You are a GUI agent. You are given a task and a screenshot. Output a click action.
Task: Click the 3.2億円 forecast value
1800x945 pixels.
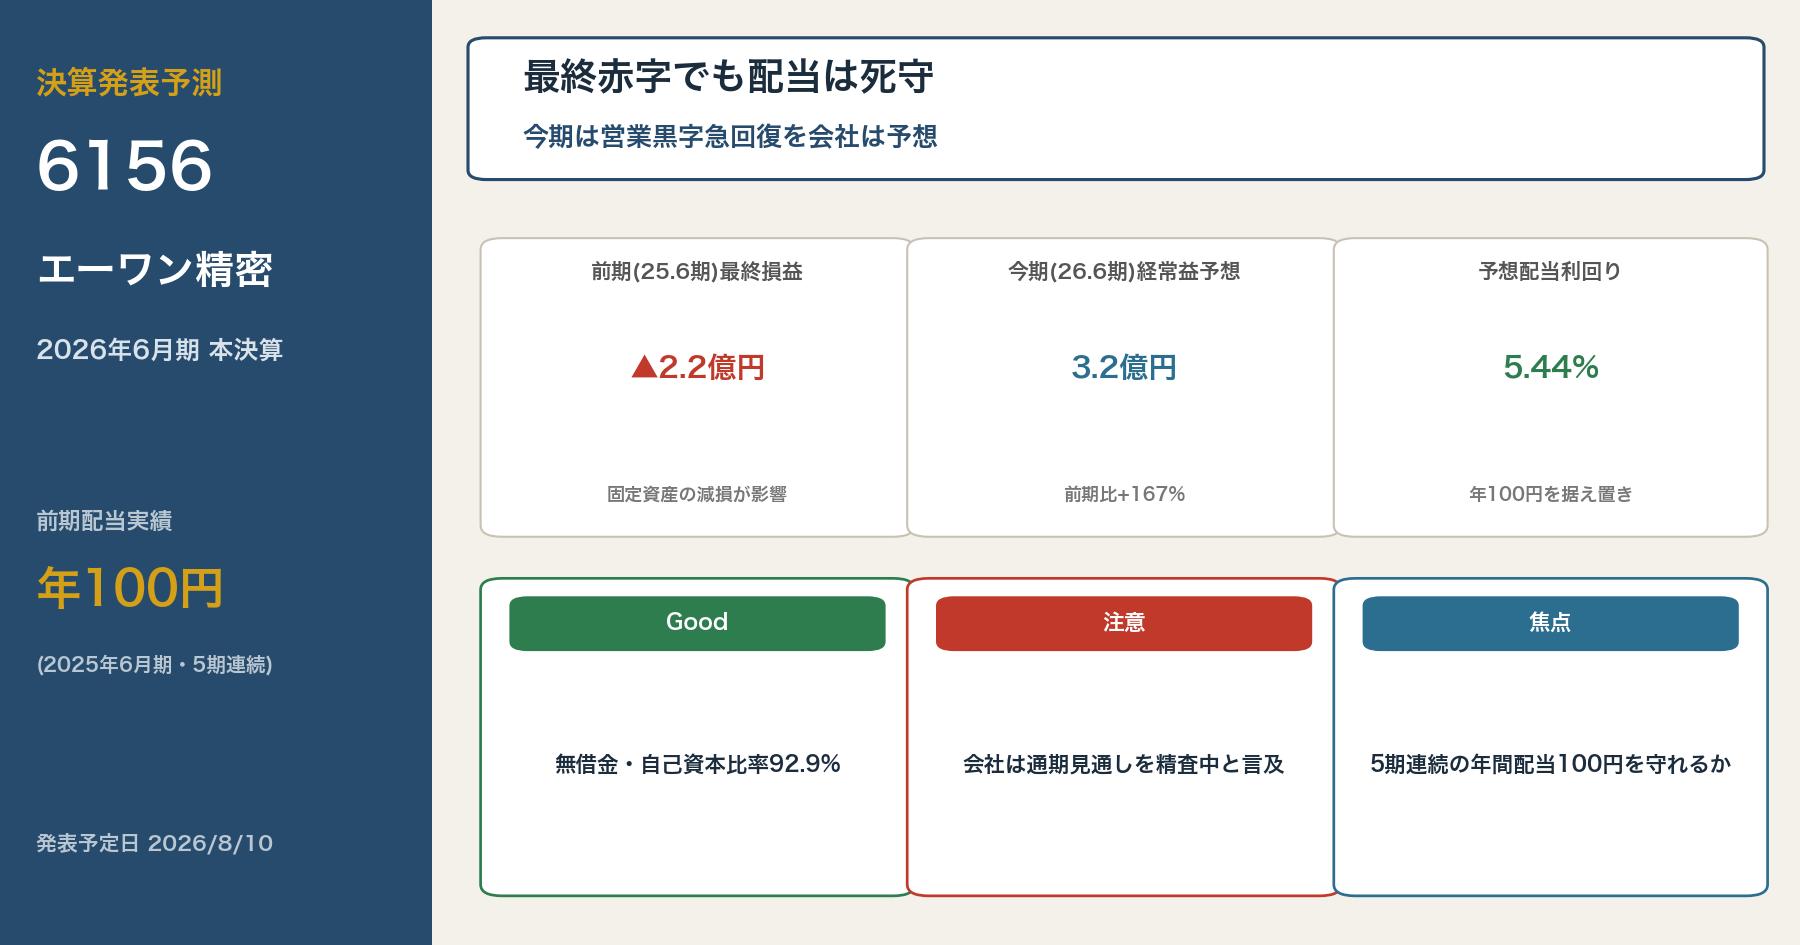point(1124,367)
